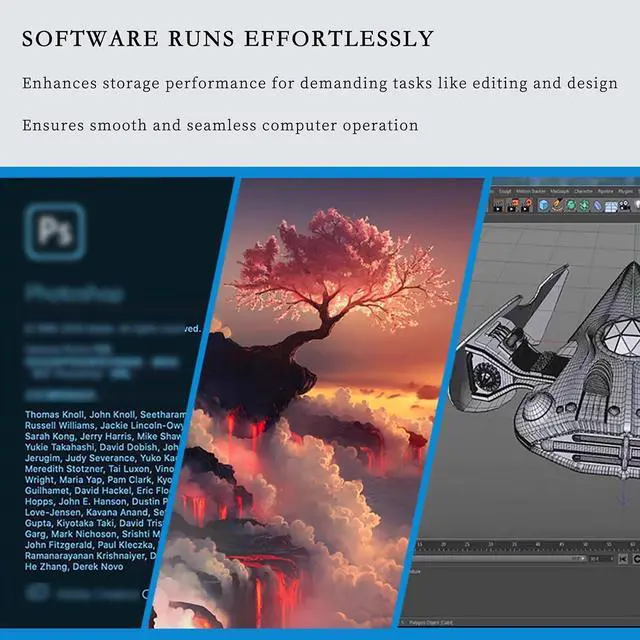Open the Sculpt menu
Viewport: 640px width, 640px height.
(x=505, y=190)
